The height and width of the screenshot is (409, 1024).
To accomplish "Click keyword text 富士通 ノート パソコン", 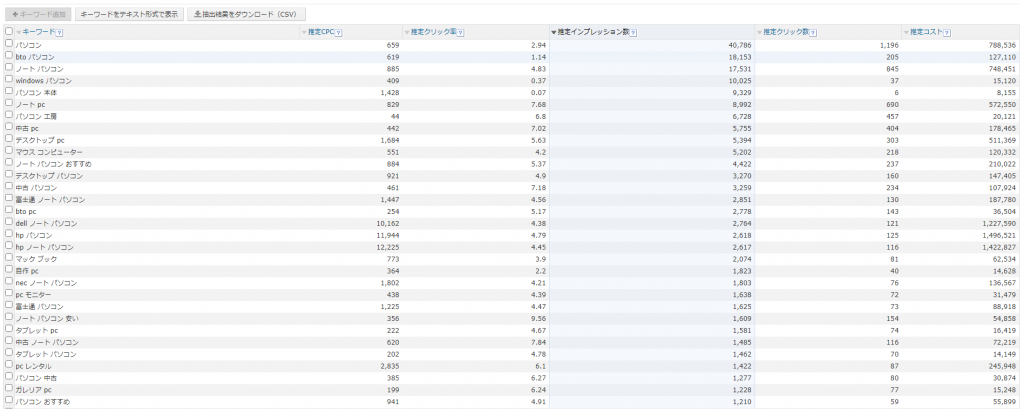I will (50, 200).
